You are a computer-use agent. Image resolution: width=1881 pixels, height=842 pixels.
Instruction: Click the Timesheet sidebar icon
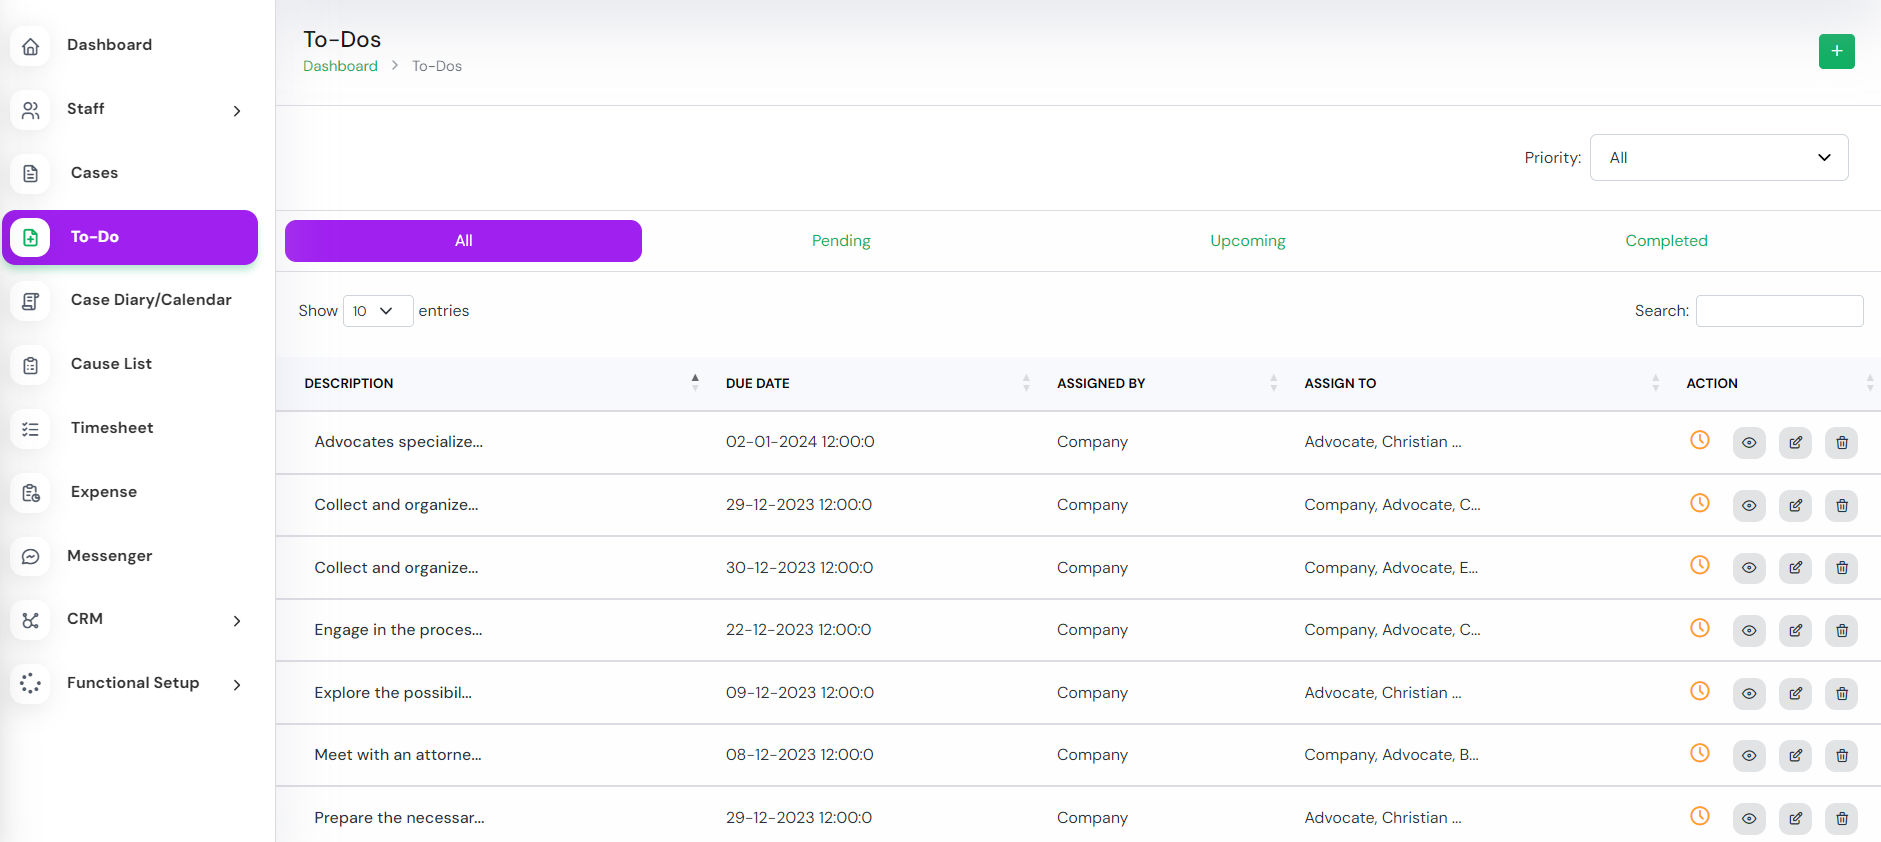pos(31,429)
